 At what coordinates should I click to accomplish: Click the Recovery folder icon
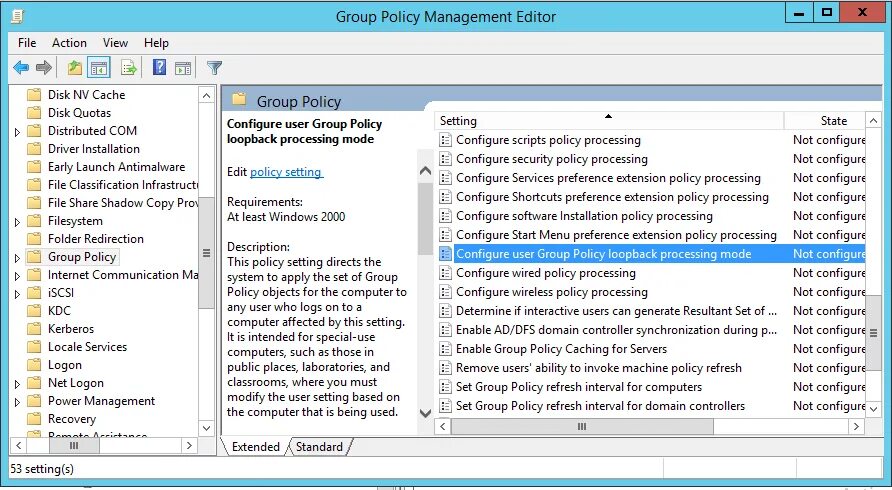pyautogui.click(x=35, y=419)
